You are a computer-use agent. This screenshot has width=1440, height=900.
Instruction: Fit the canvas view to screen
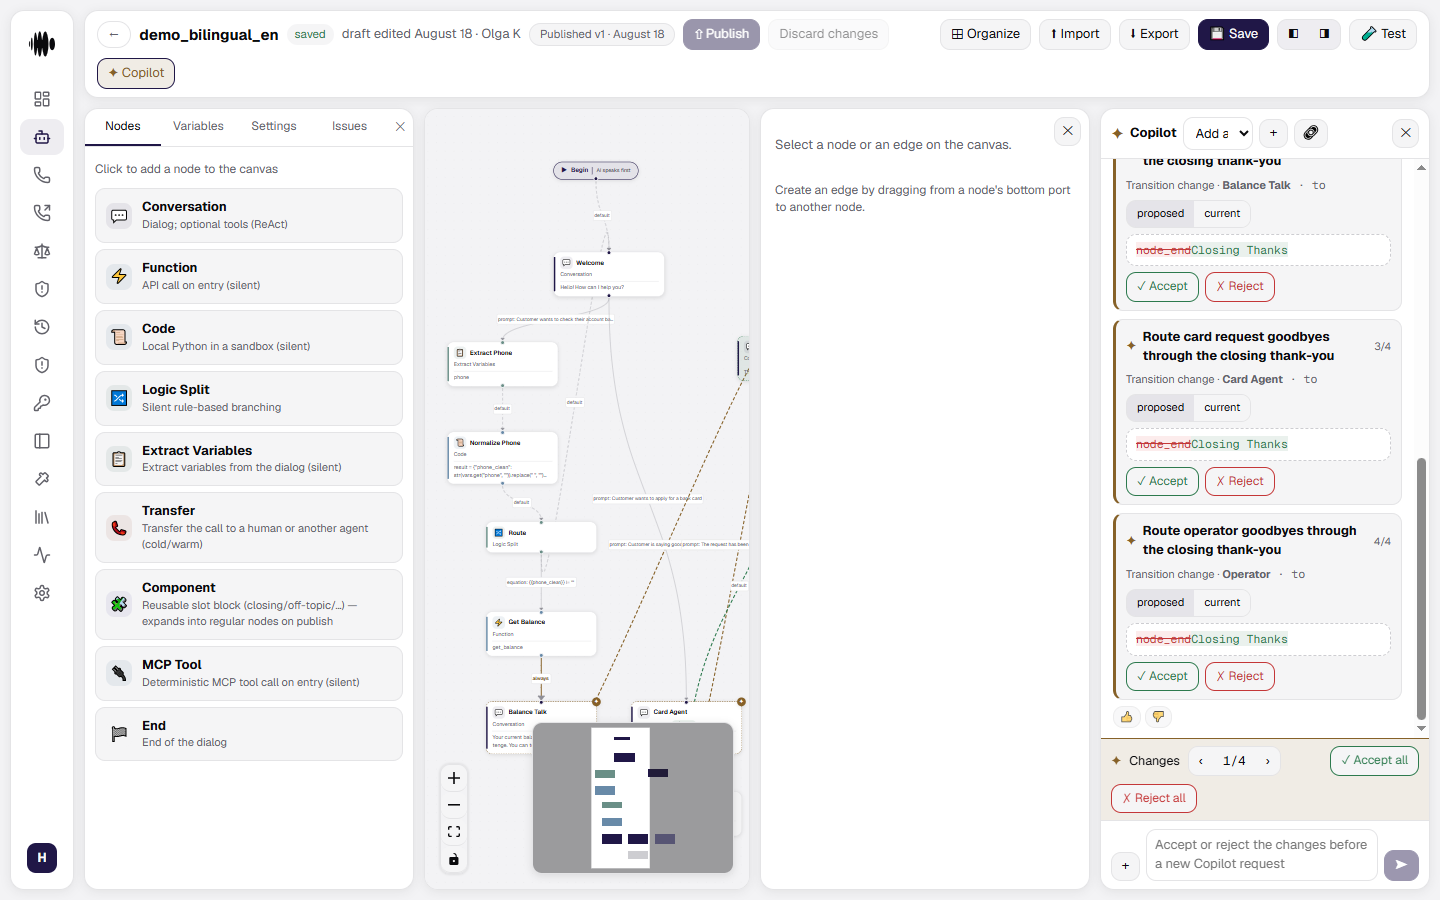pyautogui.click(x=454, y=832)
